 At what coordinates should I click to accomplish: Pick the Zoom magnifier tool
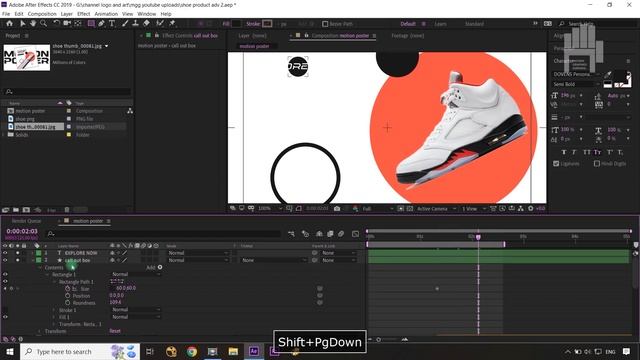[43, 24]
